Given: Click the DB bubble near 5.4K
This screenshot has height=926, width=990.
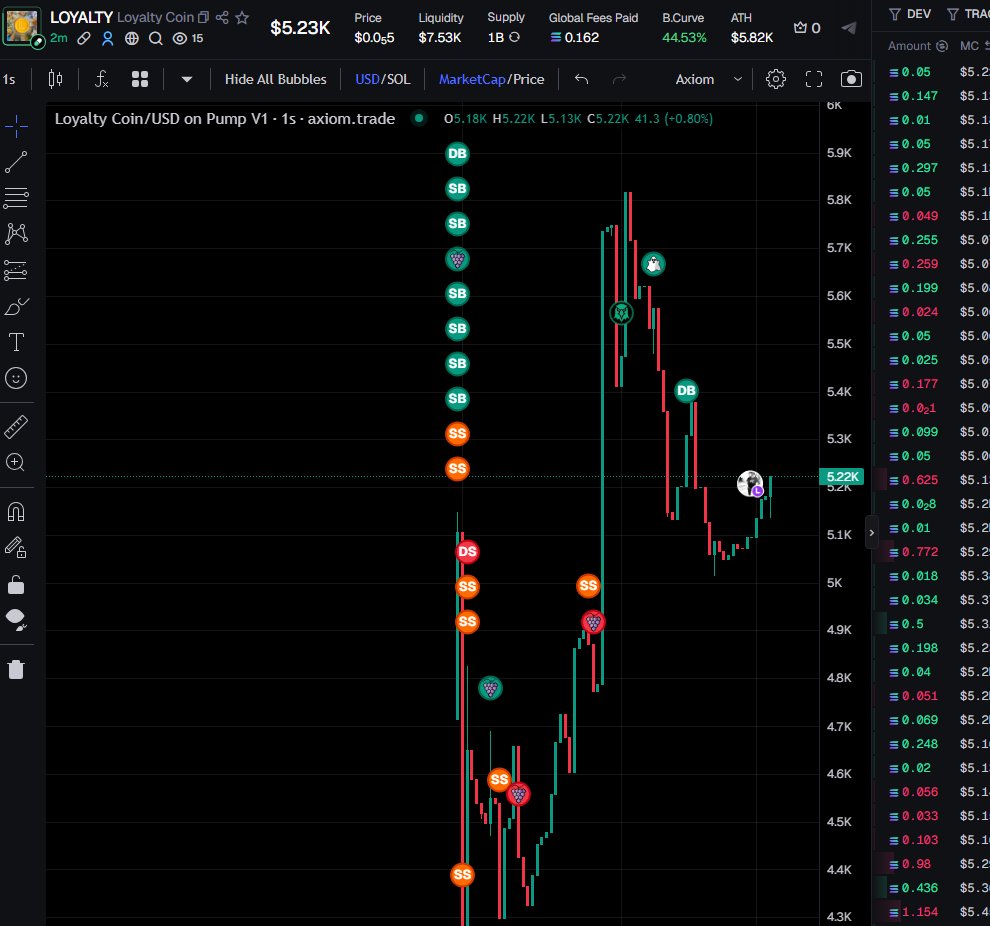Looking at the screenshot, I should coord(686,391).
